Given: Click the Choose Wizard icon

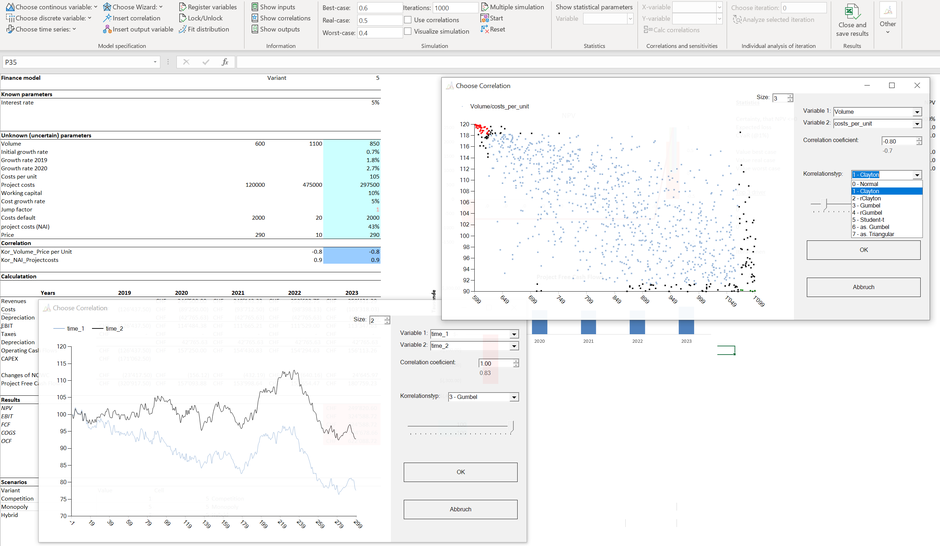Looking at the screenshot, I should (107, 7).
